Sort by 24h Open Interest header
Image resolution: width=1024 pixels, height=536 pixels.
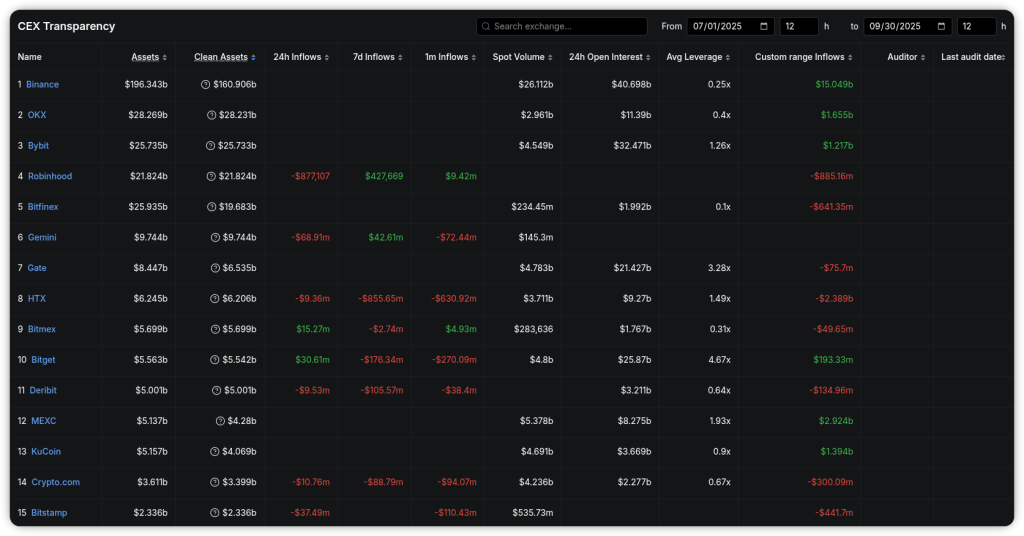pyautogui.click(x=608, y=57)
